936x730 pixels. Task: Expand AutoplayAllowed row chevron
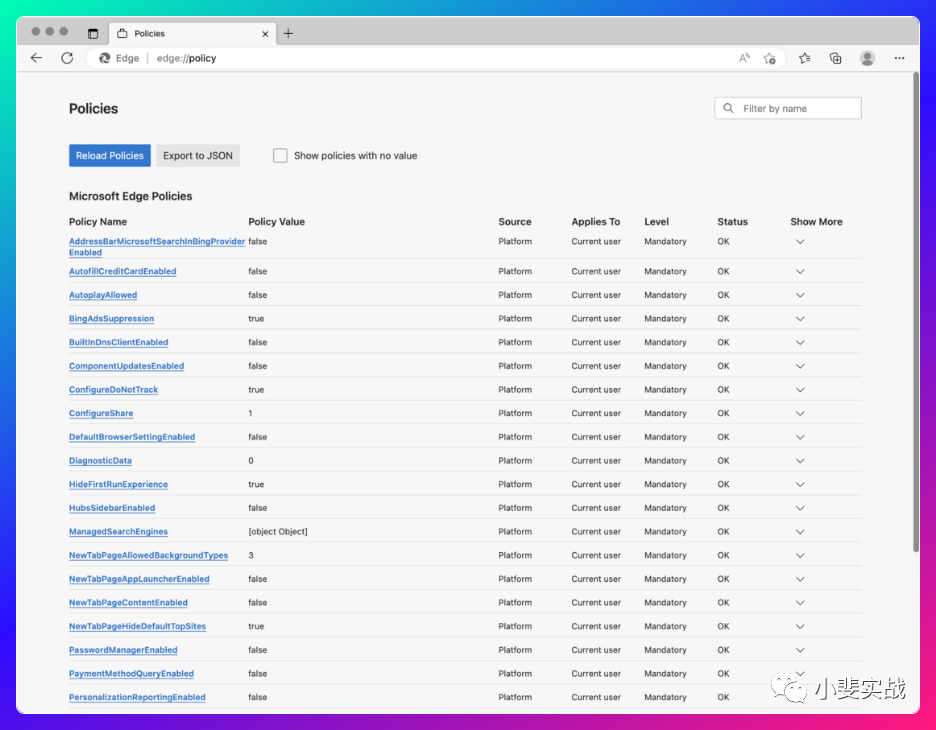pos(800,295)
